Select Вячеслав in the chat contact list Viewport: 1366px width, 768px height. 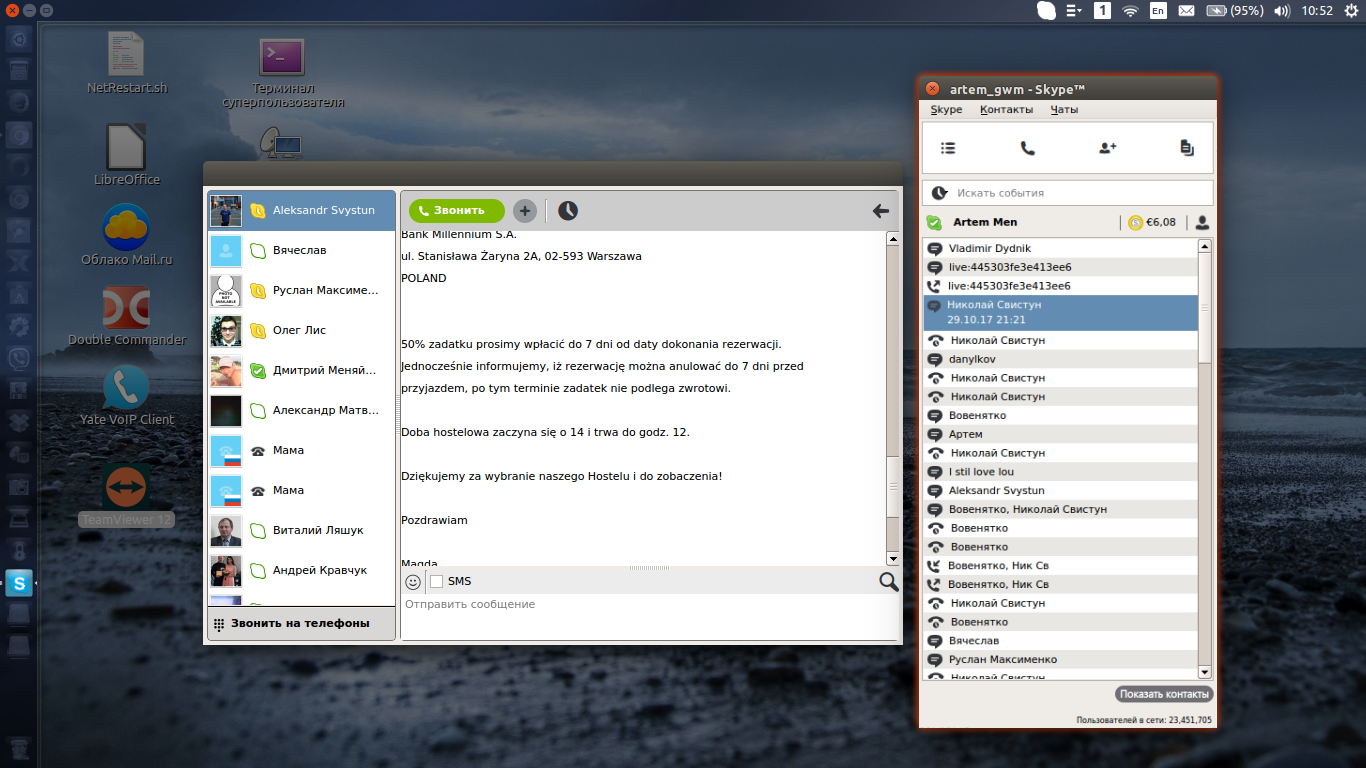coord(301,250)
